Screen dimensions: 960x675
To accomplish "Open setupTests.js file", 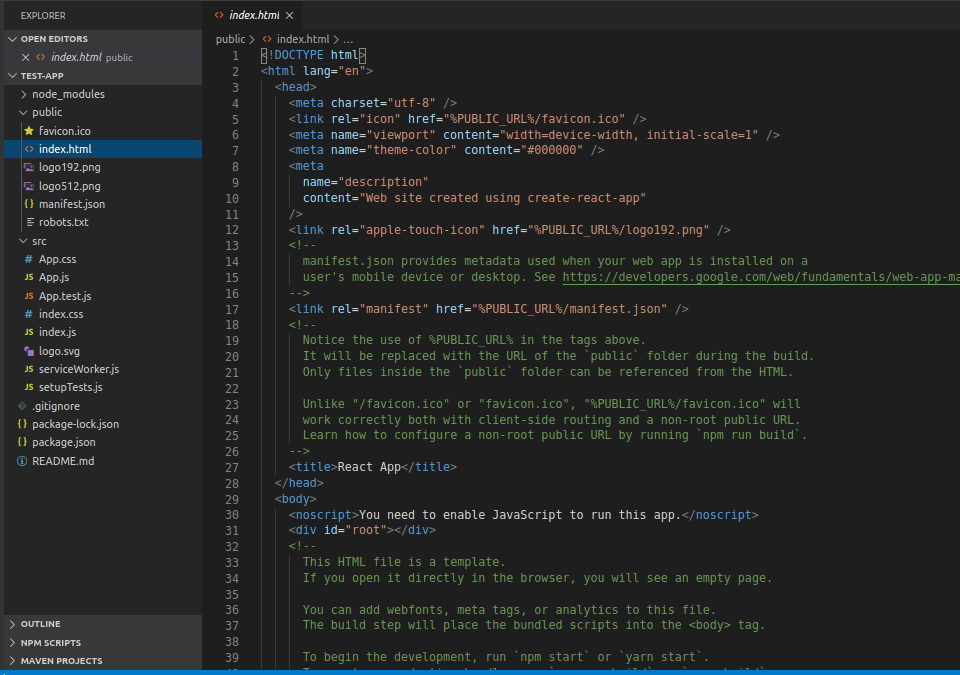I will click(71, 387).
